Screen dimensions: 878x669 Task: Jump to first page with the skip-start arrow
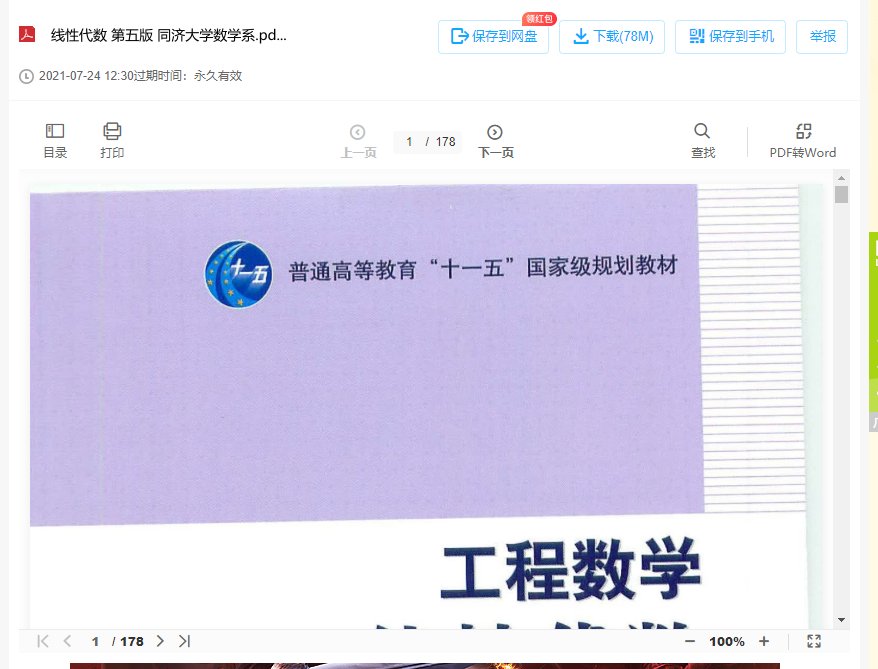point(42,641)
